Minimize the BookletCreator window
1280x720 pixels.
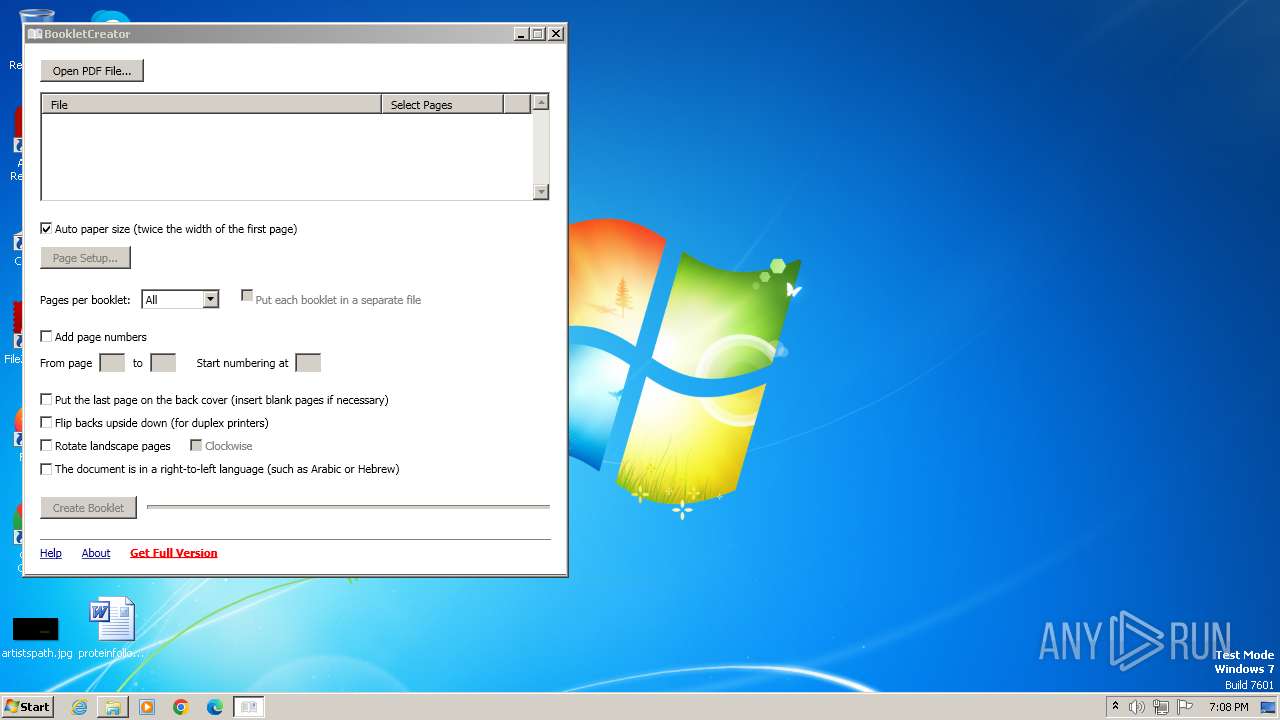pyautogui.click(x=521, y=34)
